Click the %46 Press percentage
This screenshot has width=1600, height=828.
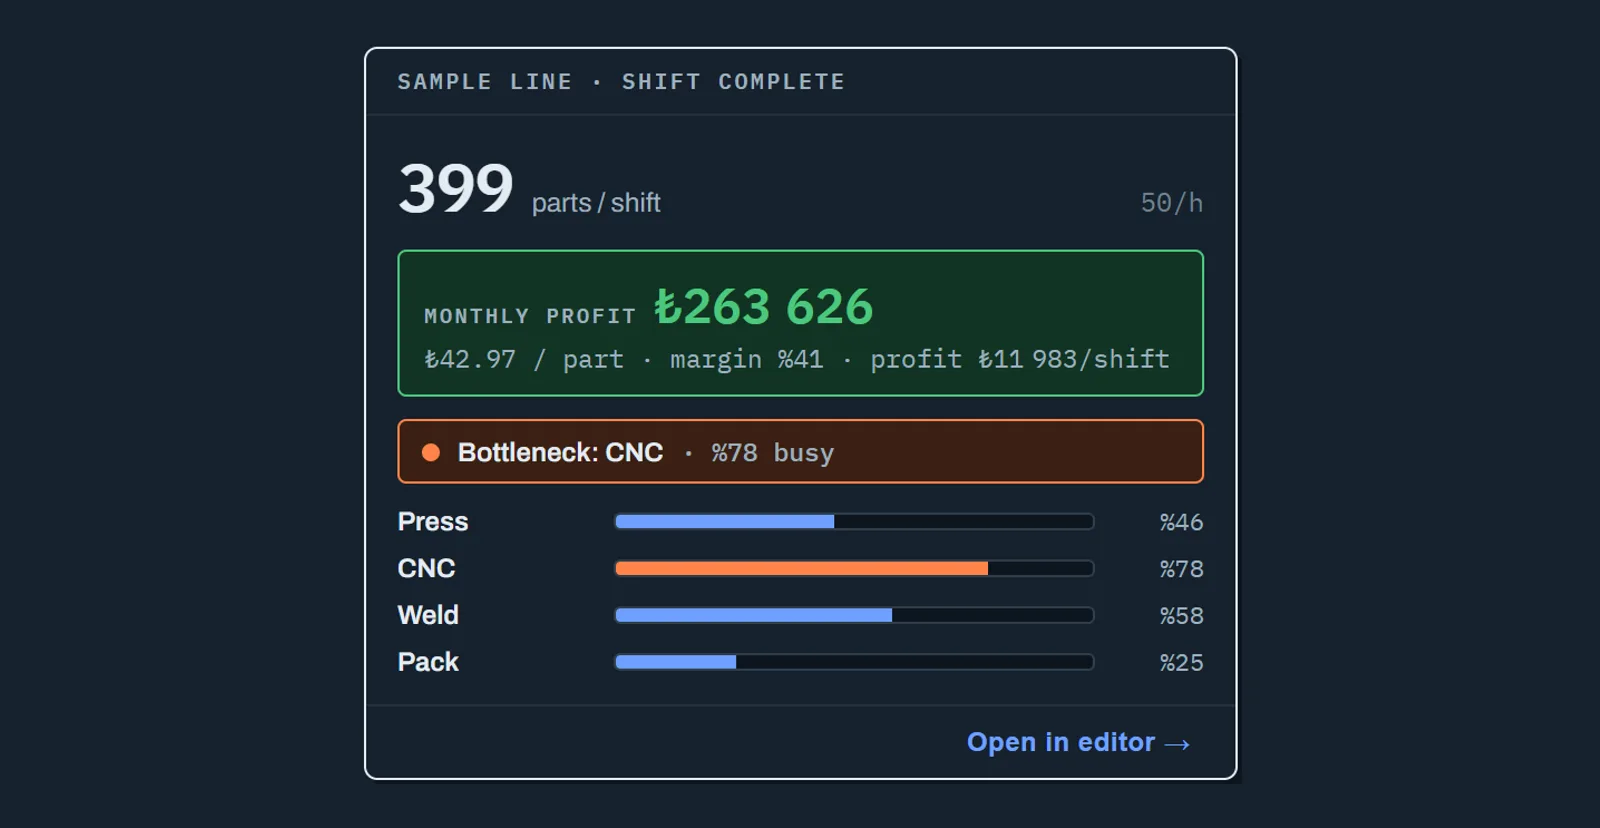1181,522
